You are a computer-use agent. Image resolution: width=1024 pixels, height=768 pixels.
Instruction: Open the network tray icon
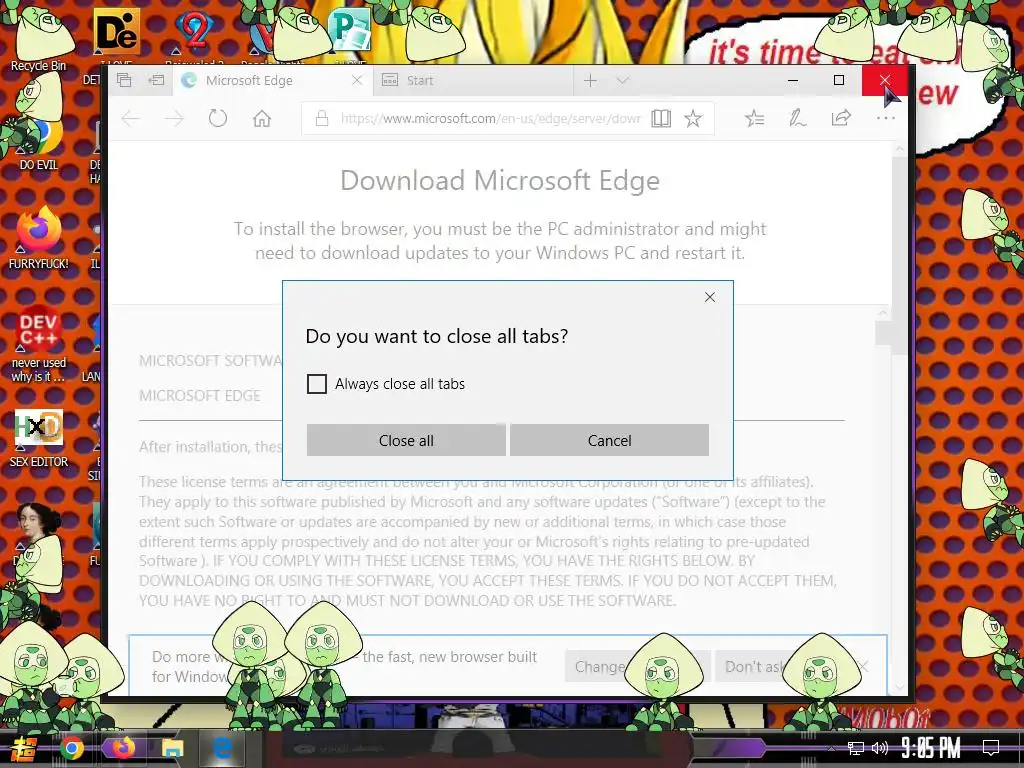(x=856, y=748)
